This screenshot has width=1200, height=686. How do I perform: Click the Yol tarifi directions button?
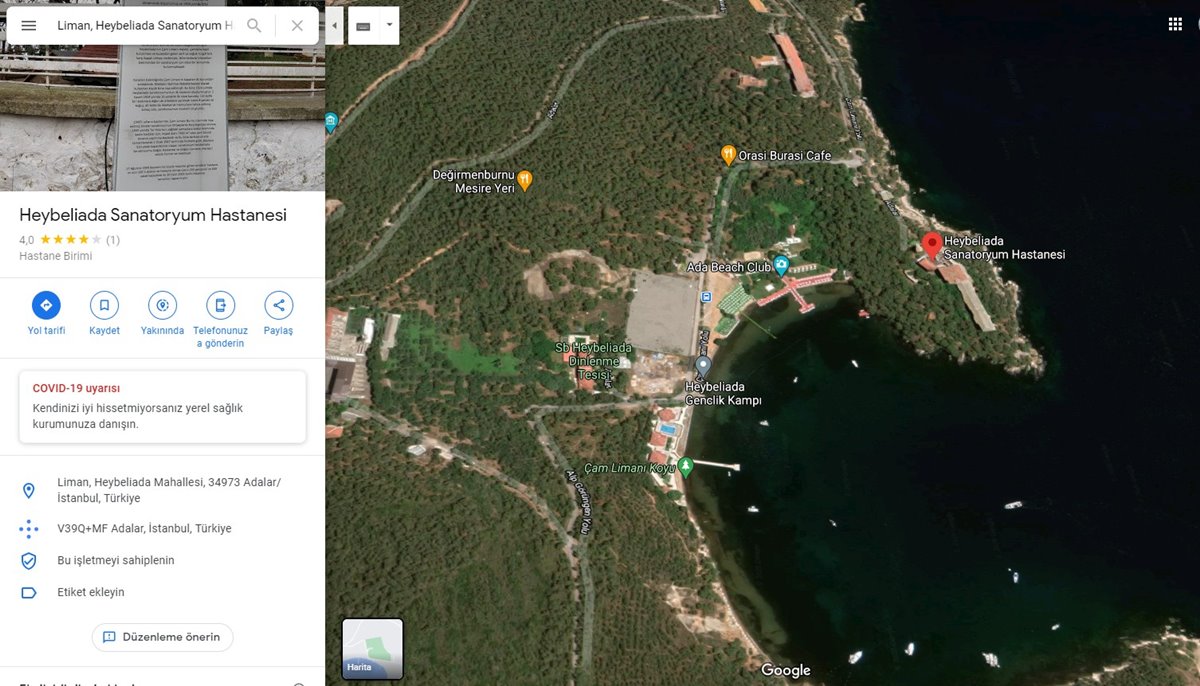point(46,306)
